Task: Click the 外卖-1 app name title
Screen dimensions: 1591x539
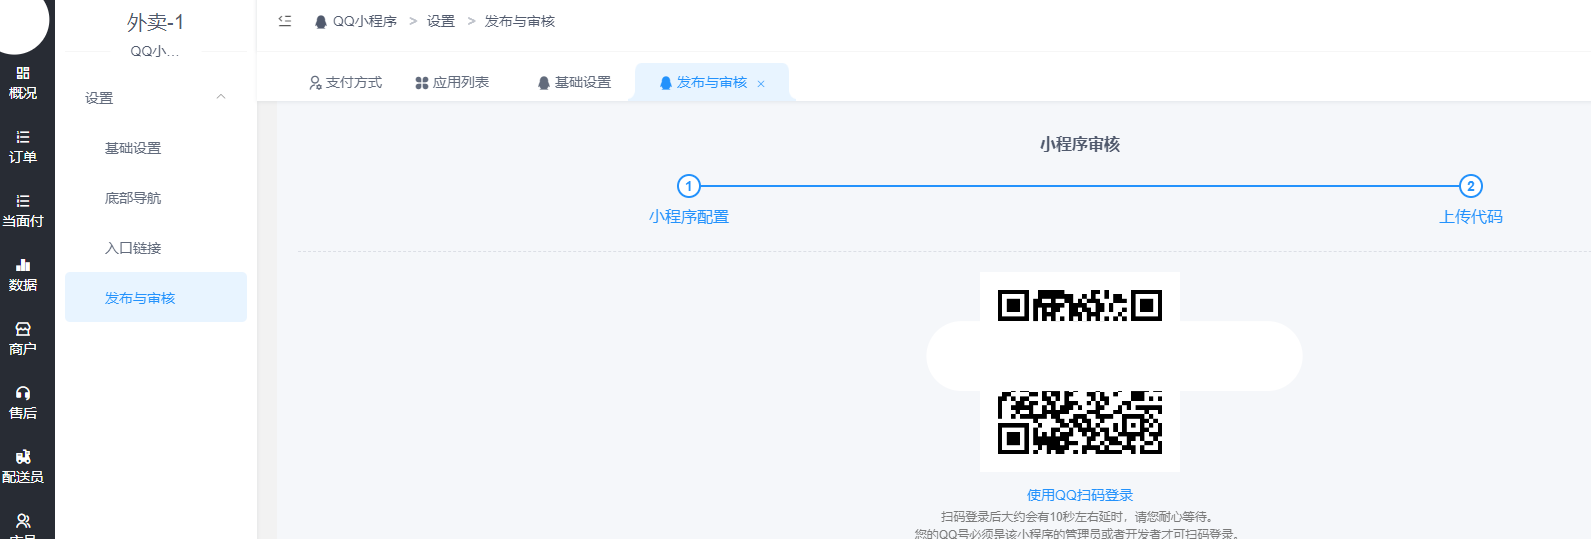Action: [155, 22]
